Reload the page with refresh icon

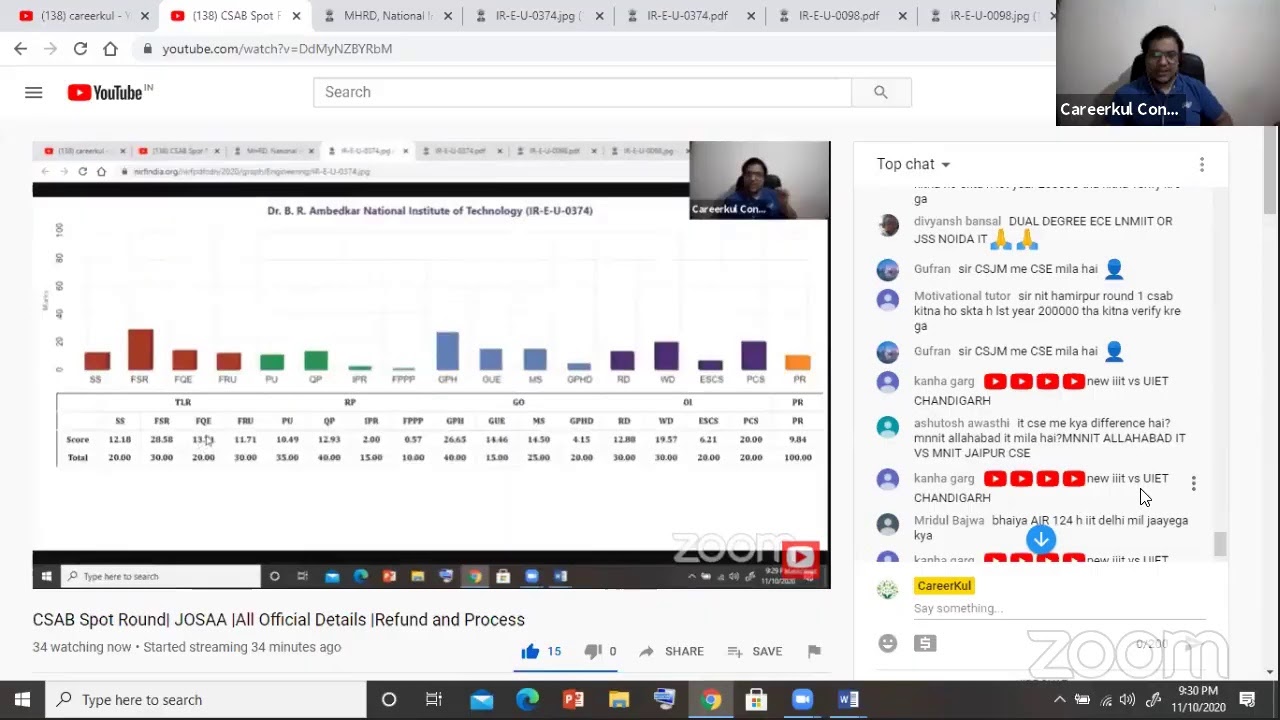[80, 48]
